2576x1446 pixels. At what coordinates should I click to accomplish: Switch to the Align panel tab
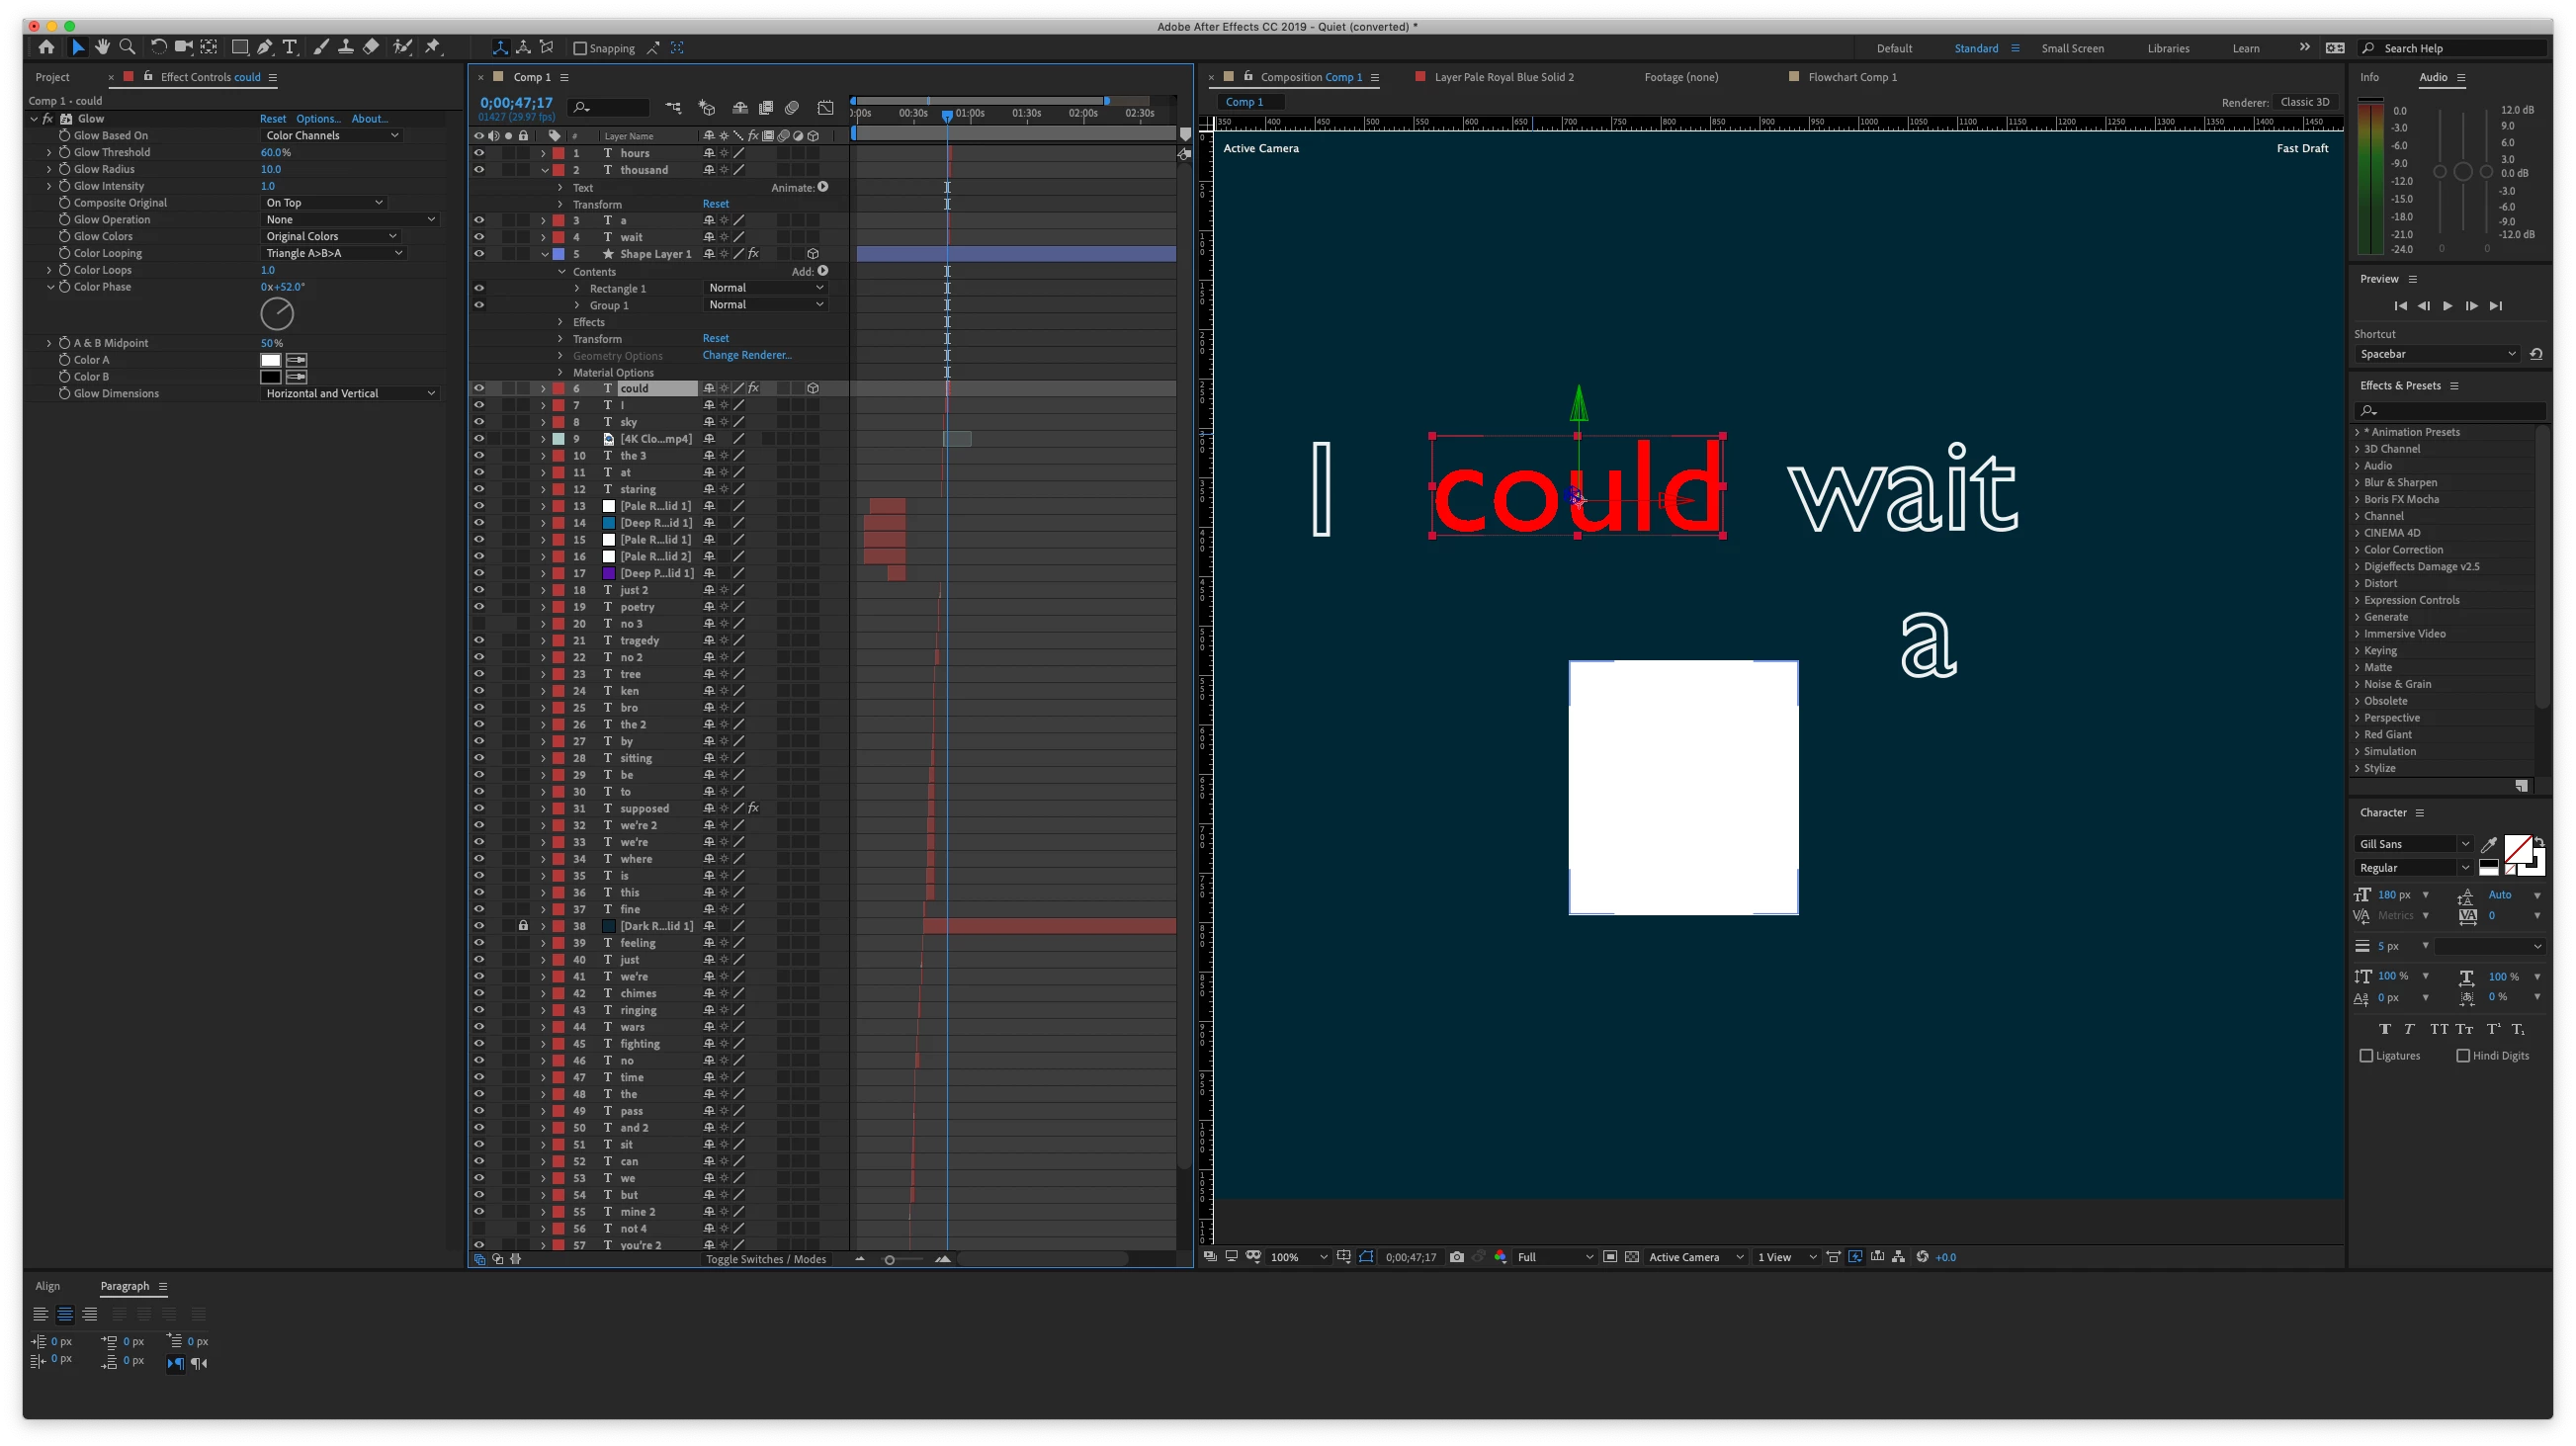[48, 1286]
